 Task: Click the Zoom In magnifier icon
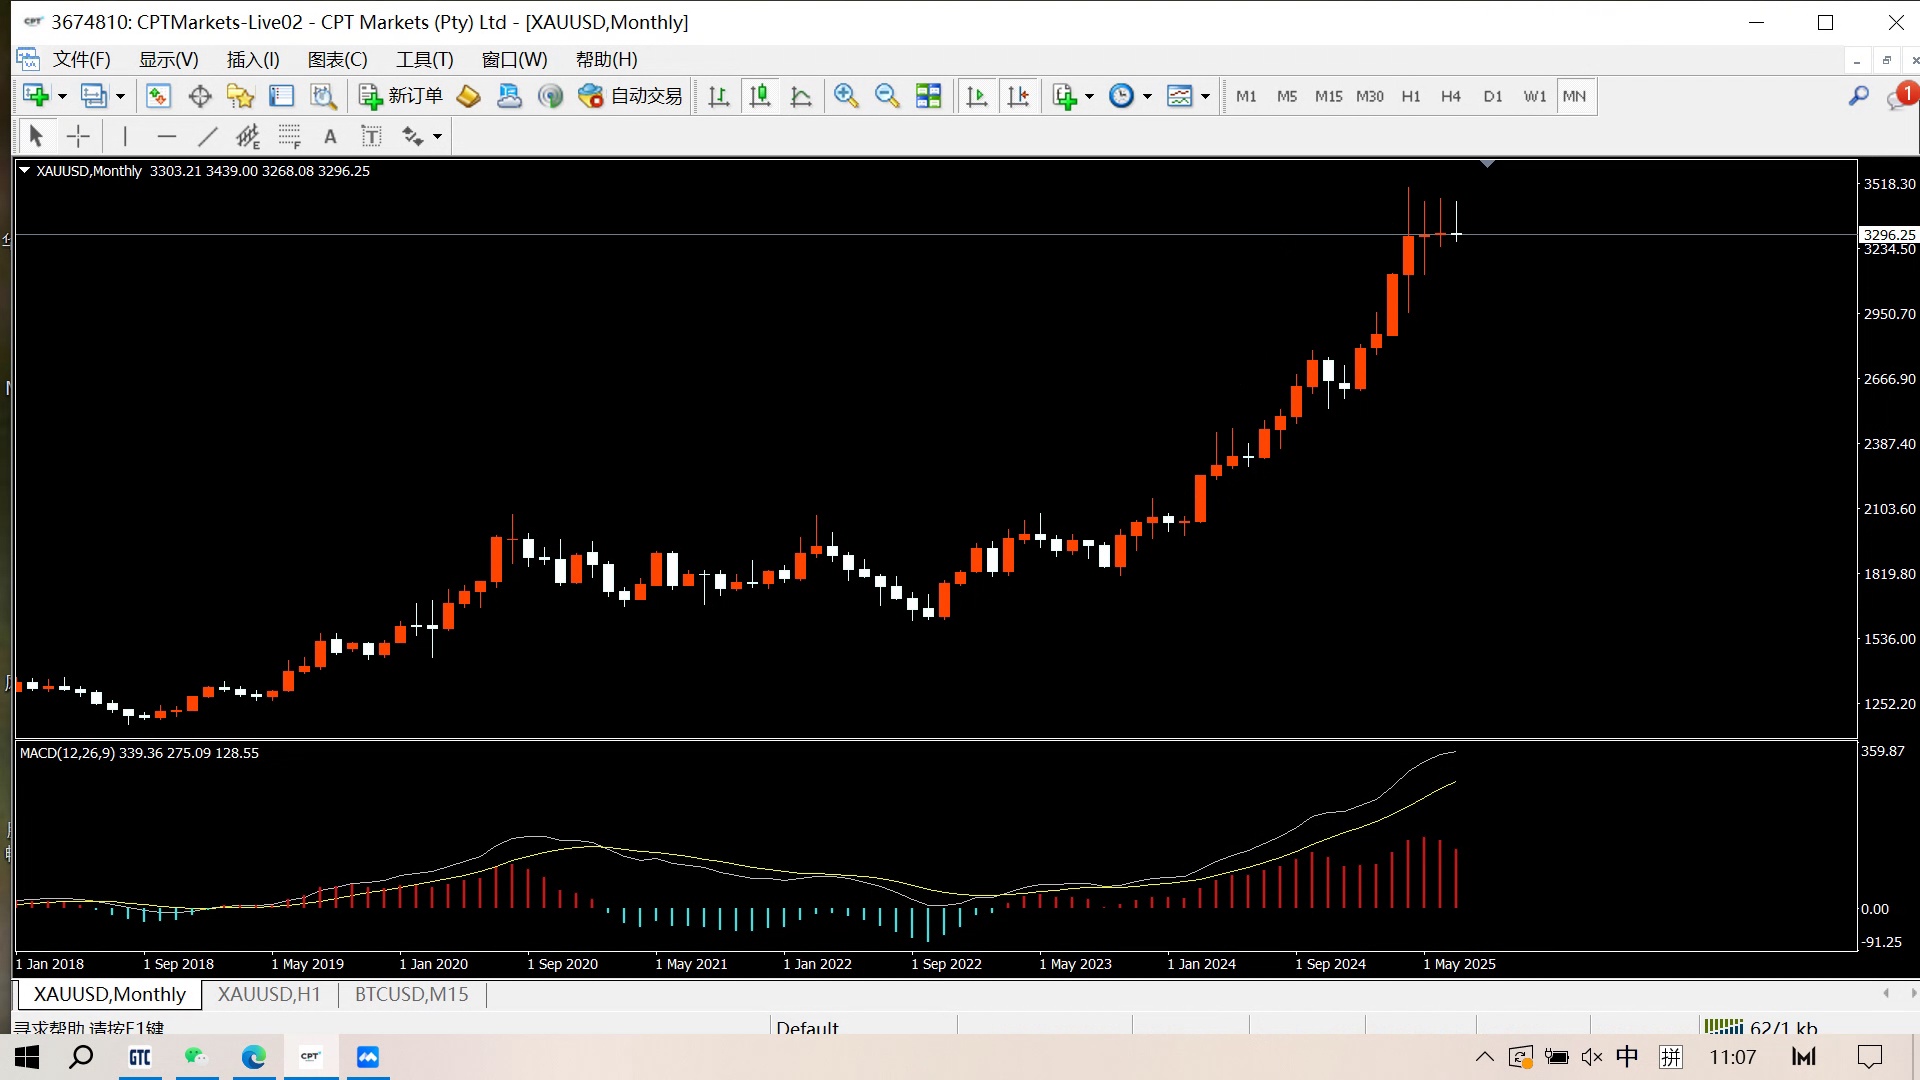click(x=846, y=96)
